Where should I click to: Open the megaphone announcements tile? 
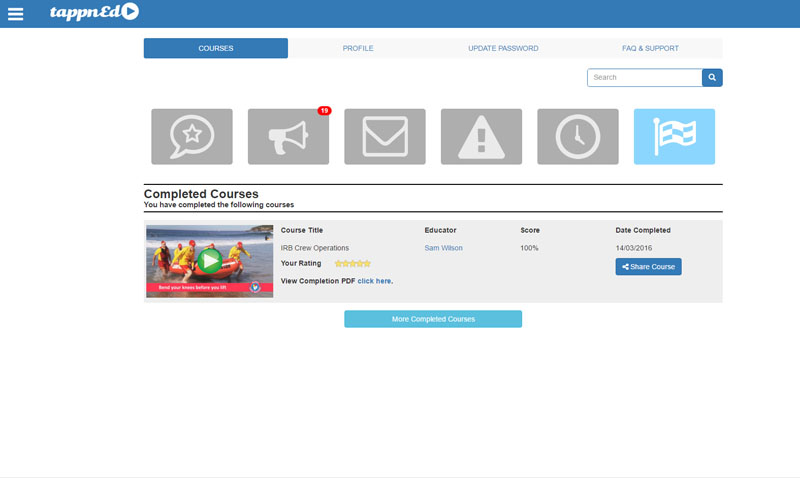pyautogui.click(x=288, y=137)
